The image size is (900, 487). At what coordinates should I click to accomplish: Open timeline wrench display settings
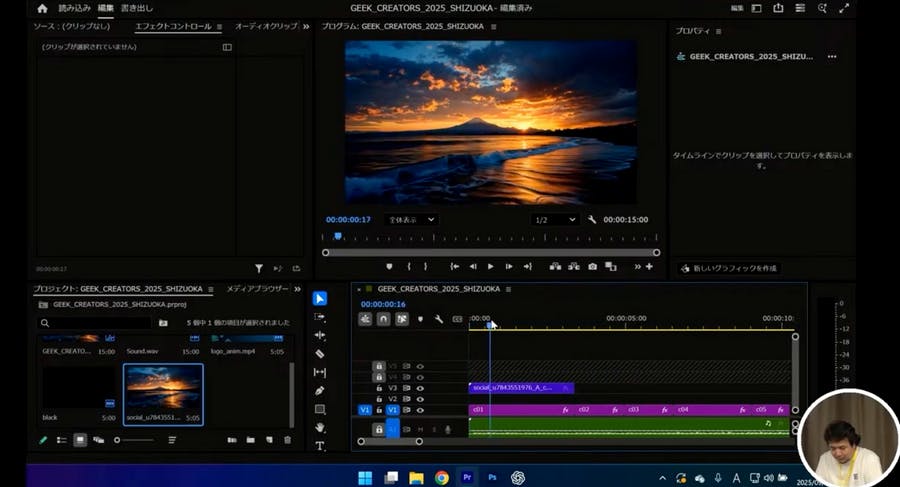[438, 319]
